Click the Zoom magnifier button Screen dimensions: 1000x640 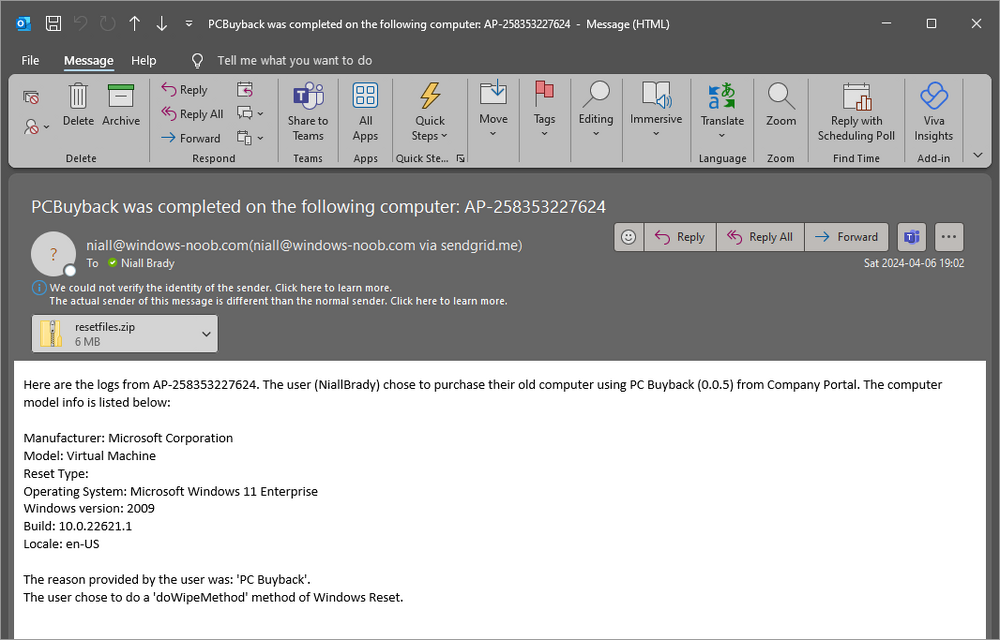[781, 105]
